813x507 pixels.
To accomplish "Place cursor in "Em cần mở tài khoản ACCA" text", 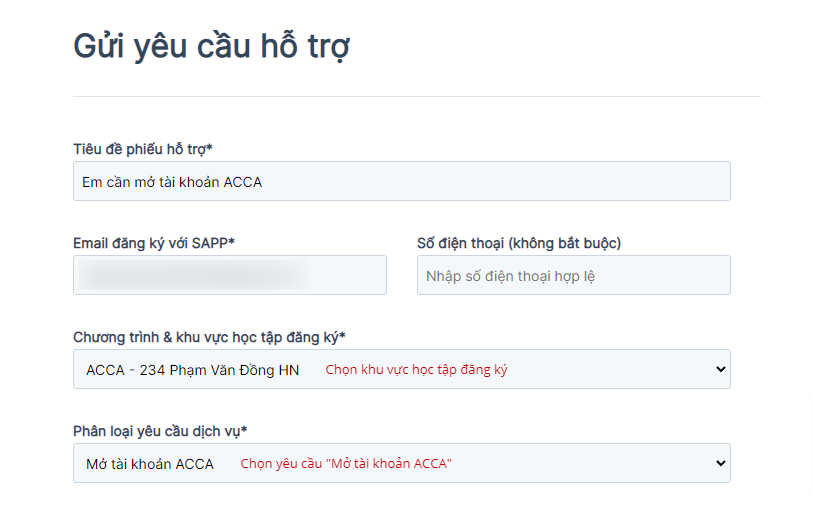I will click(x=172, y=182).
